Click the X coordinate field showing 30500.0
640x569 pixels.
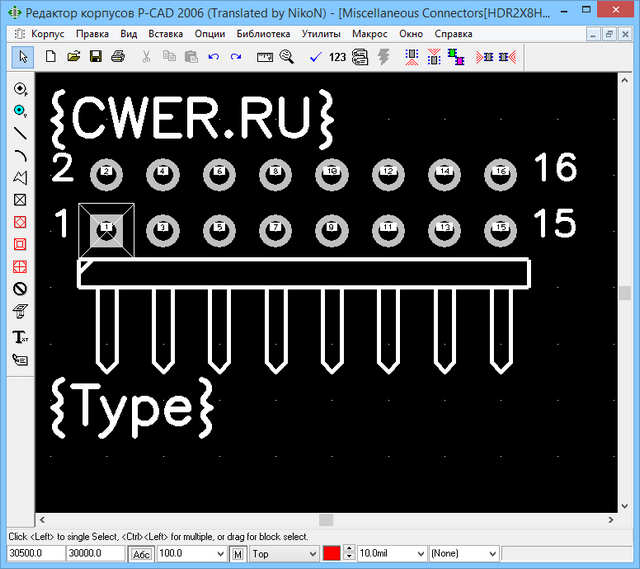pyautogui.click(x=34, y=553)
